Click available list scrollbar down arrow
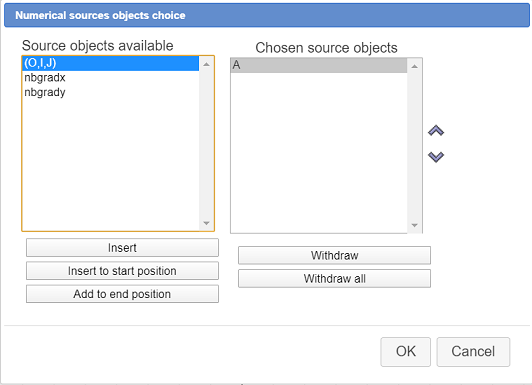 tap(206, 223)
